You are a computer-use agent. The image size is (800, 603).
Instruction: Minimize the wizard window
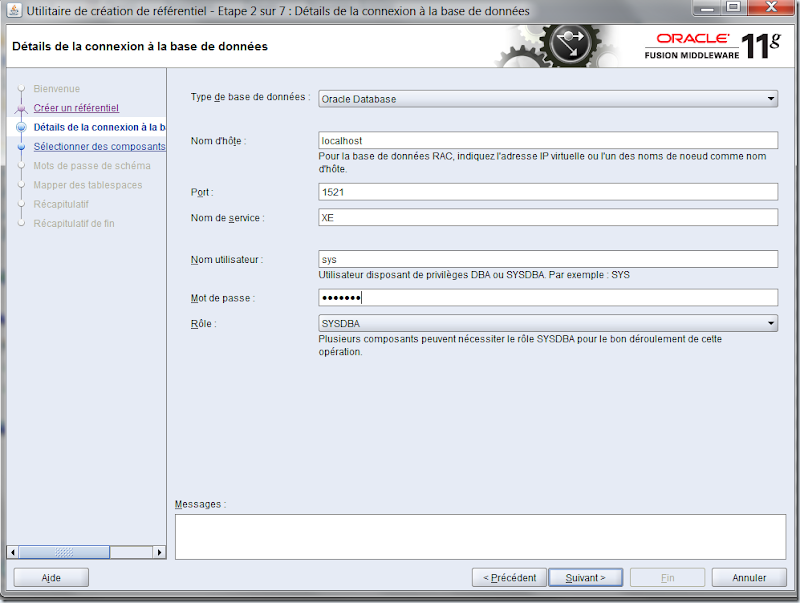(707, 8)
